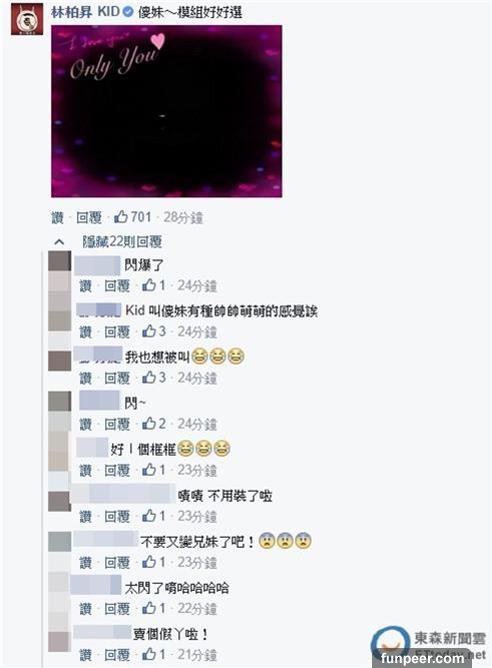Click the verified badge next to 林柏昇 KID

click(x=127, y=12)
